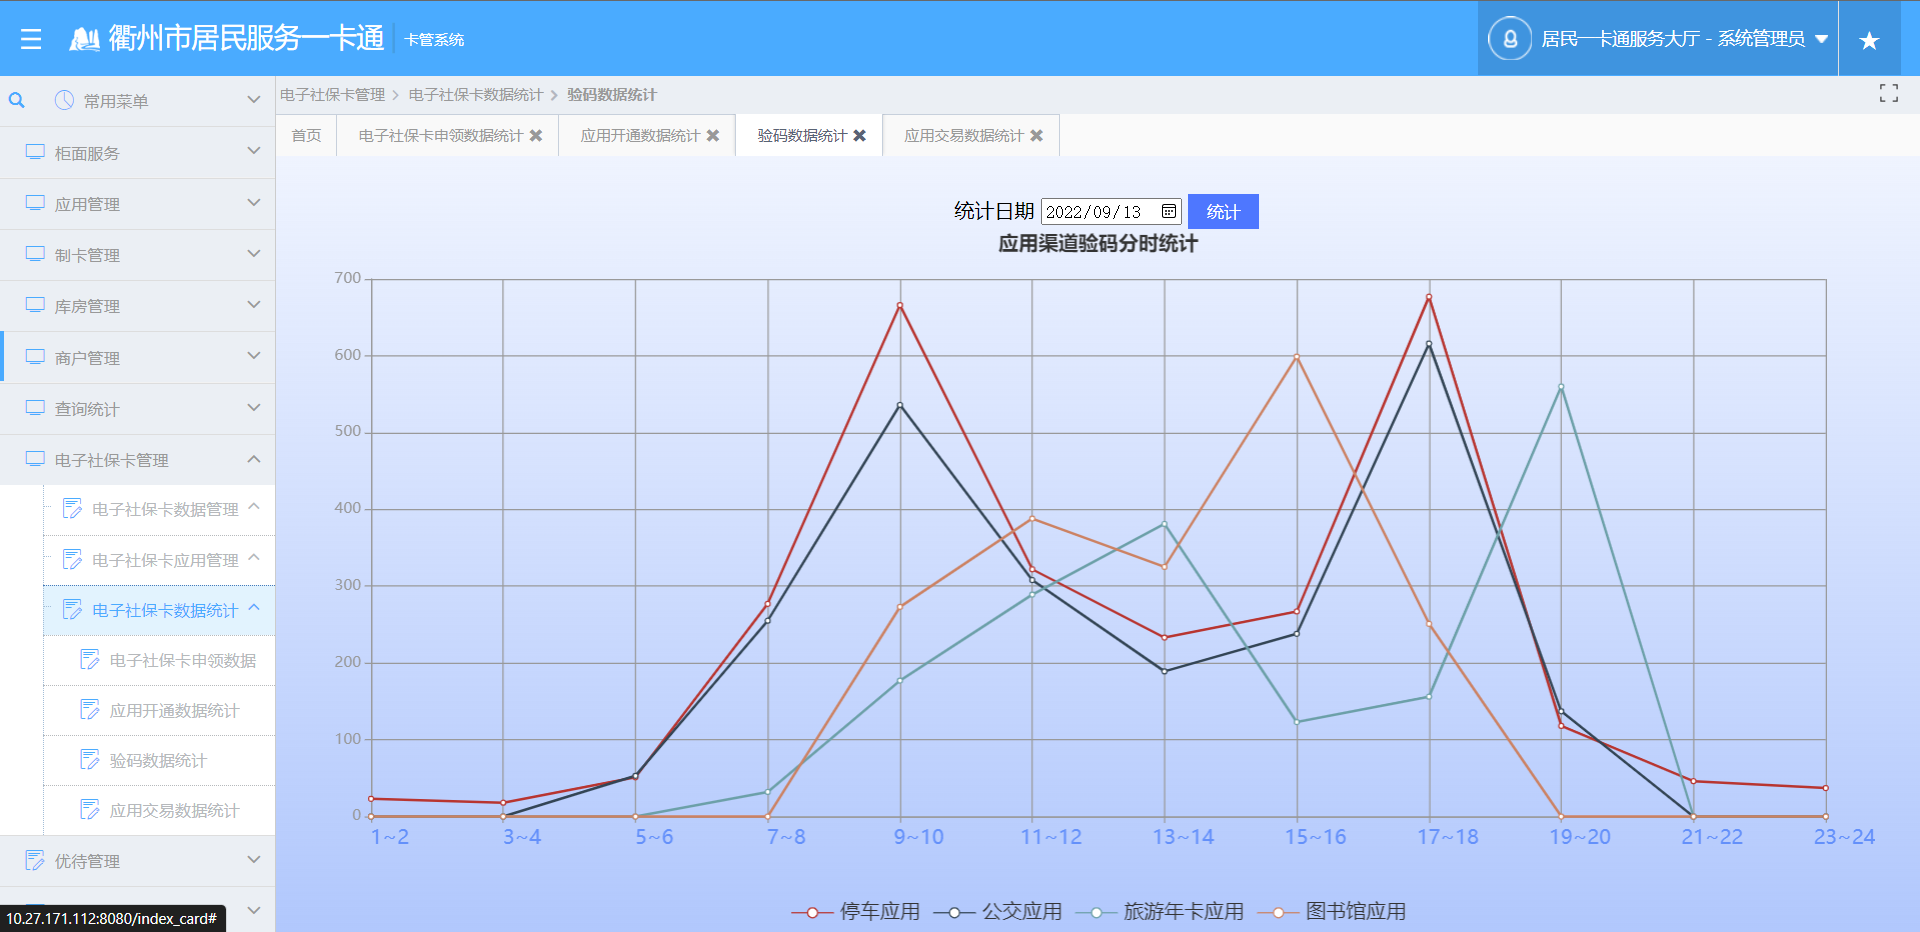This screenshot has height=932, width=1920.
Task: Click the 统计日期 date input field
Action: pyautogui.click(x=1111, y=211)
